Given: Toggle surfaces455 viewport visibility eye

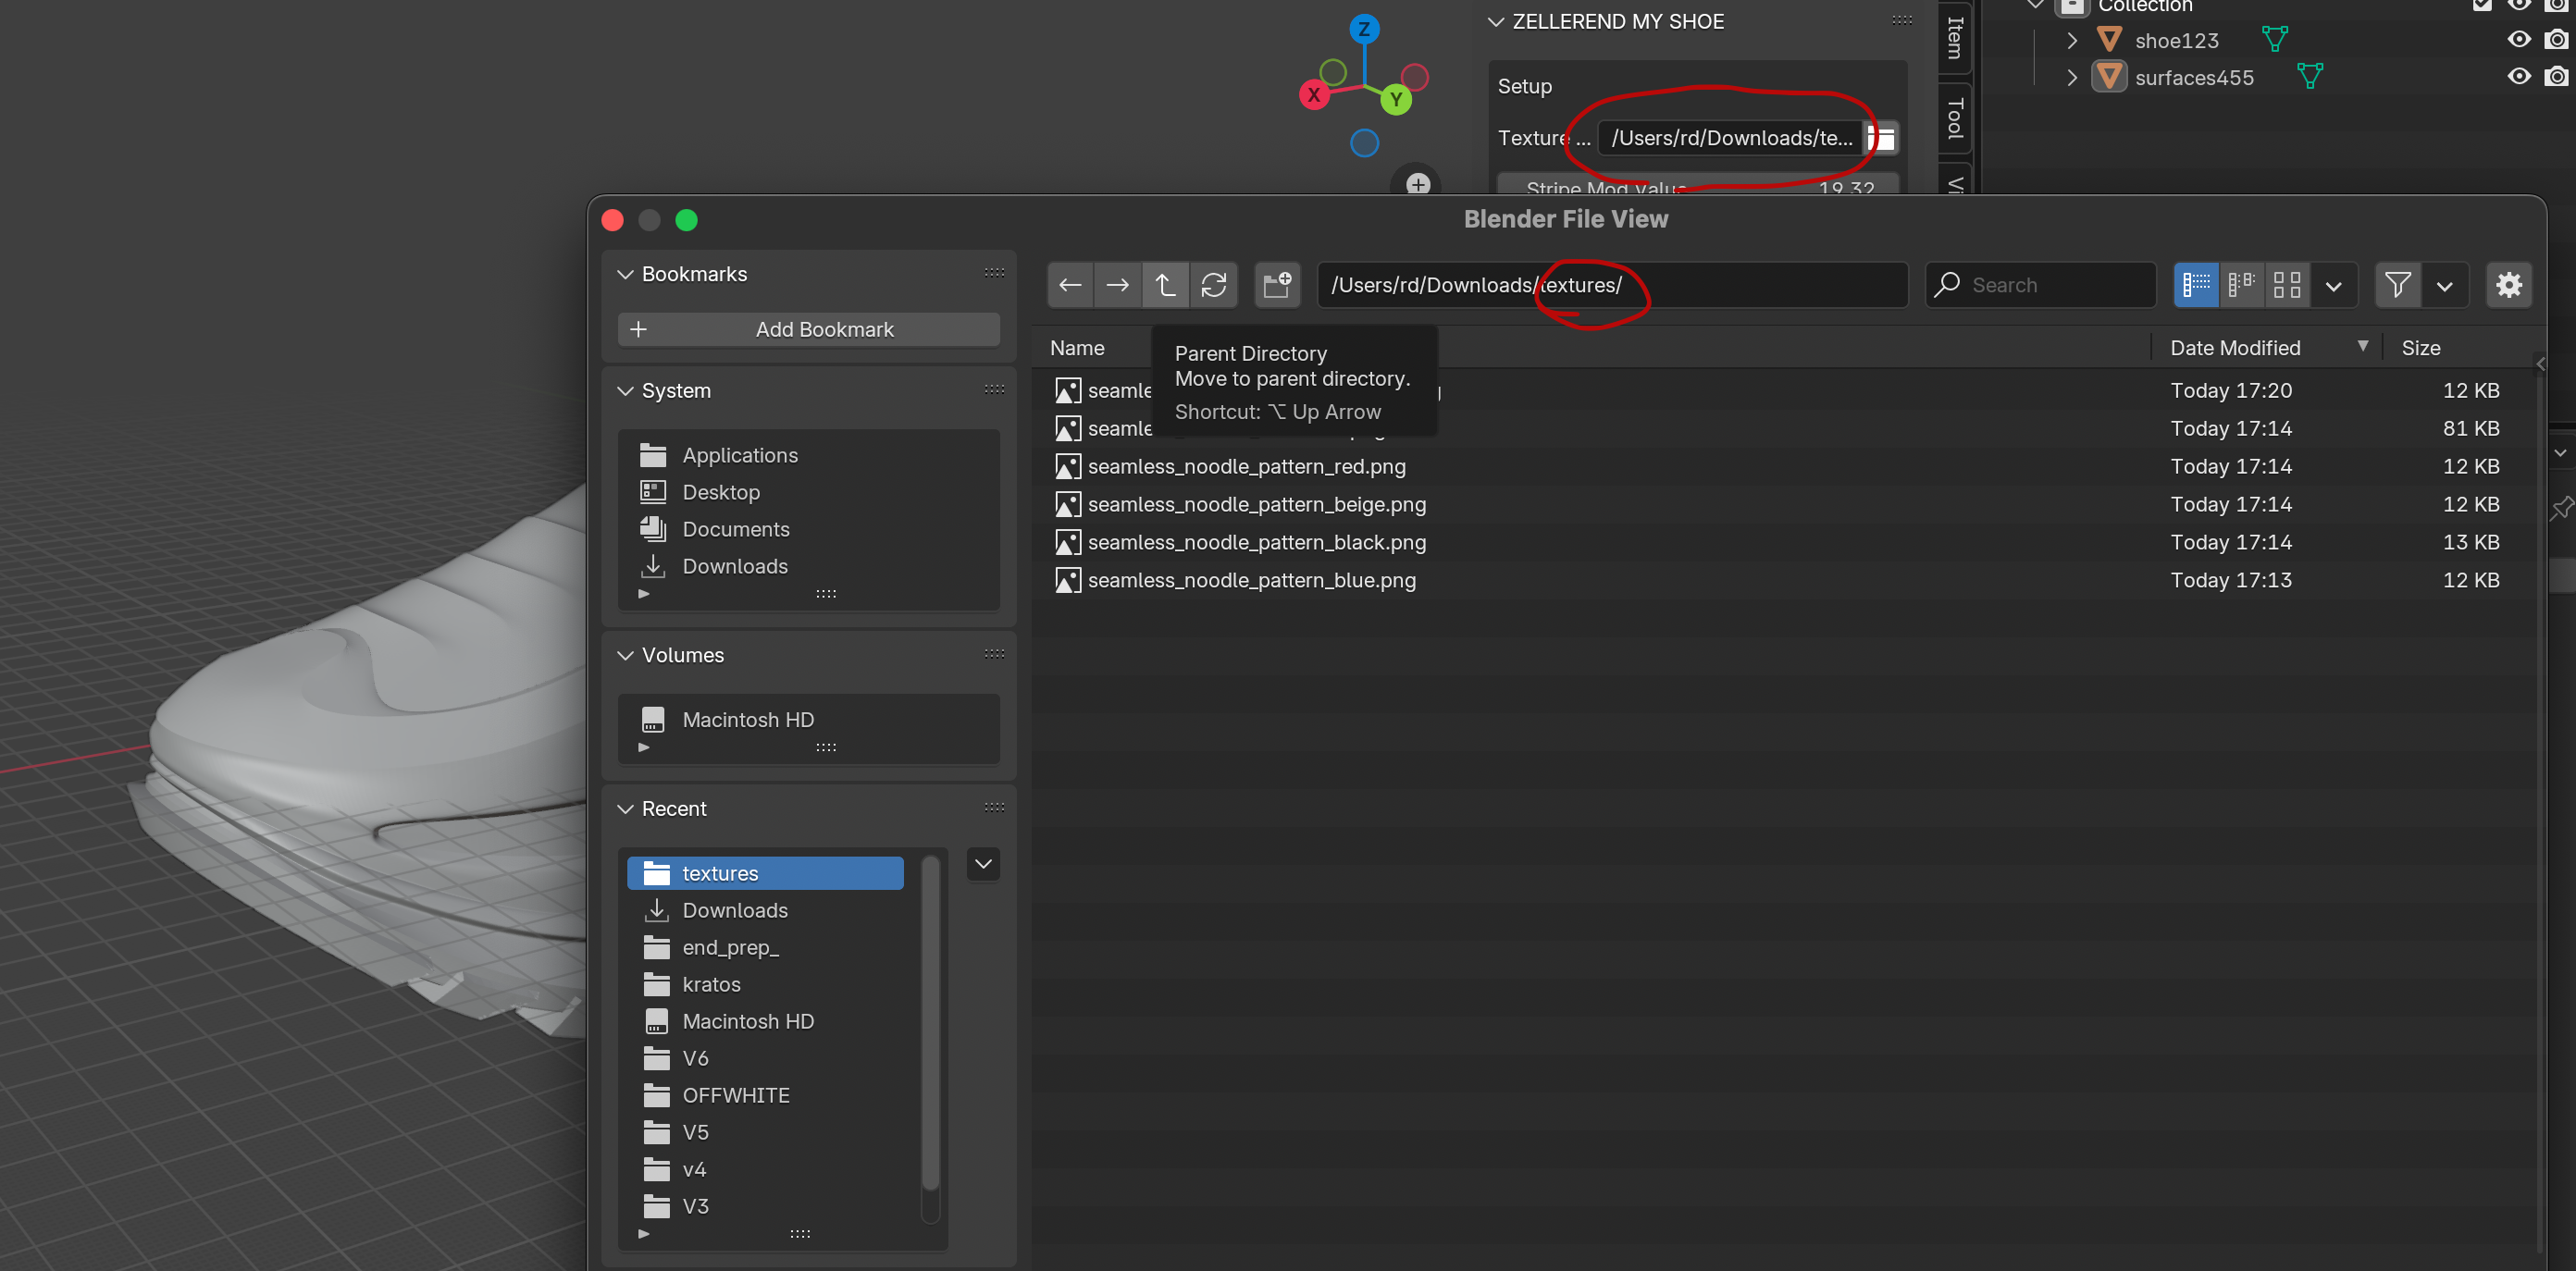Looking at the screenshot, I should click(x=2518, y=77).
